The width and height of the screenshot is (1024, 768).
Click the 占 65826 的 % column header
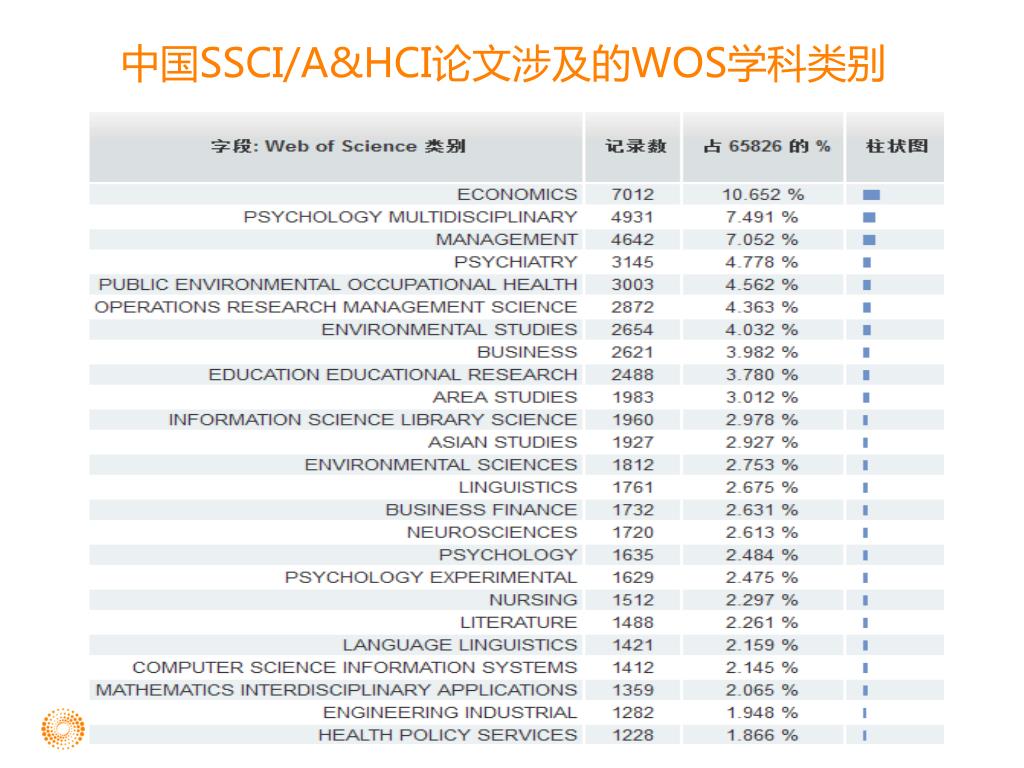766,146
